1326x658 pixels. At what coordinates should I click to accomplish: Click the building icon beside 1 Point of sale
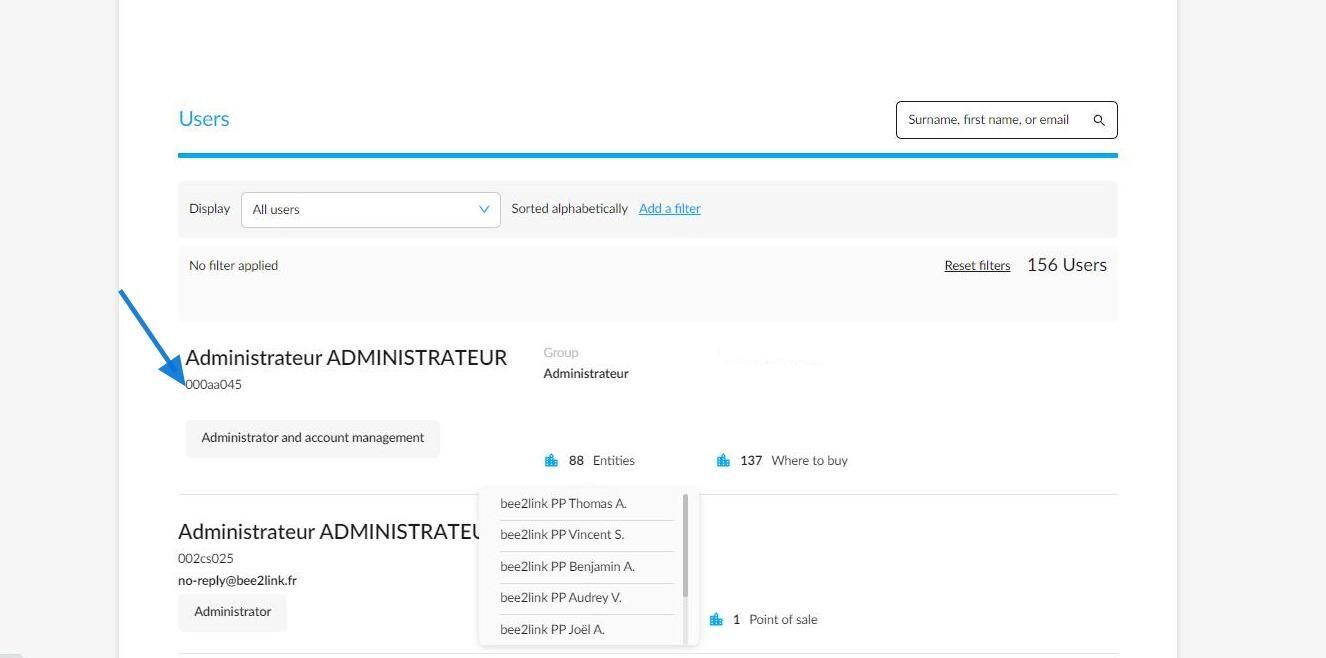(x=716, y=619)
